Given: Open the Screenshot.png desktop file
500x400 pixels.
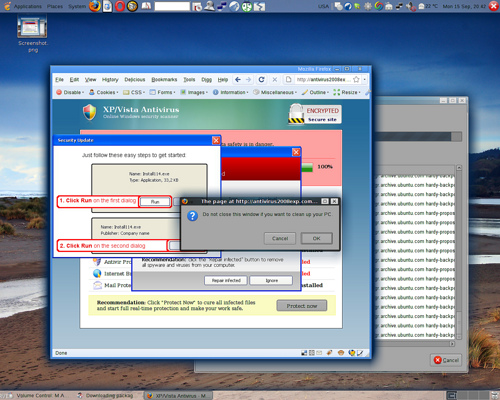Looking at the screenshot, I should point(32,34).
